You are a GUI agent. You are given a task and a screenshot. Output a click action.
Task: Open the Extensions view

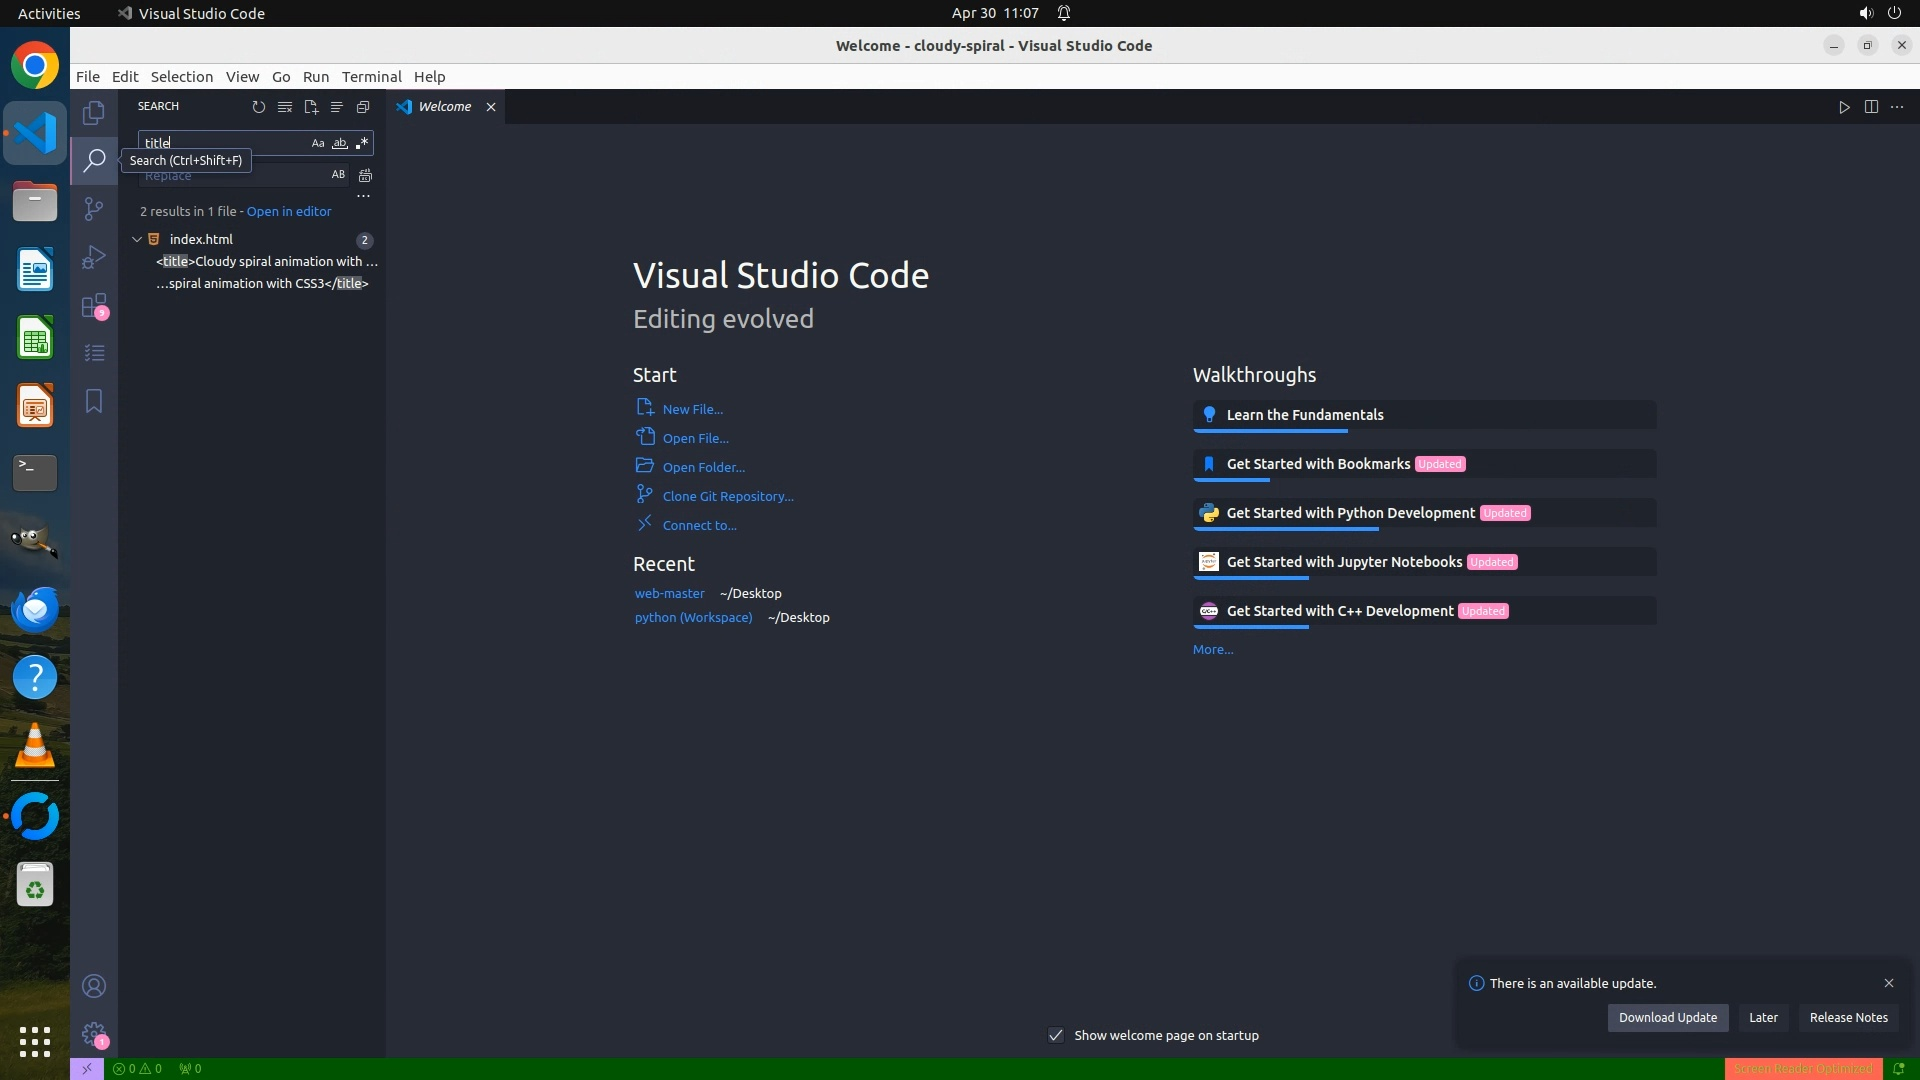coord(94,305)
